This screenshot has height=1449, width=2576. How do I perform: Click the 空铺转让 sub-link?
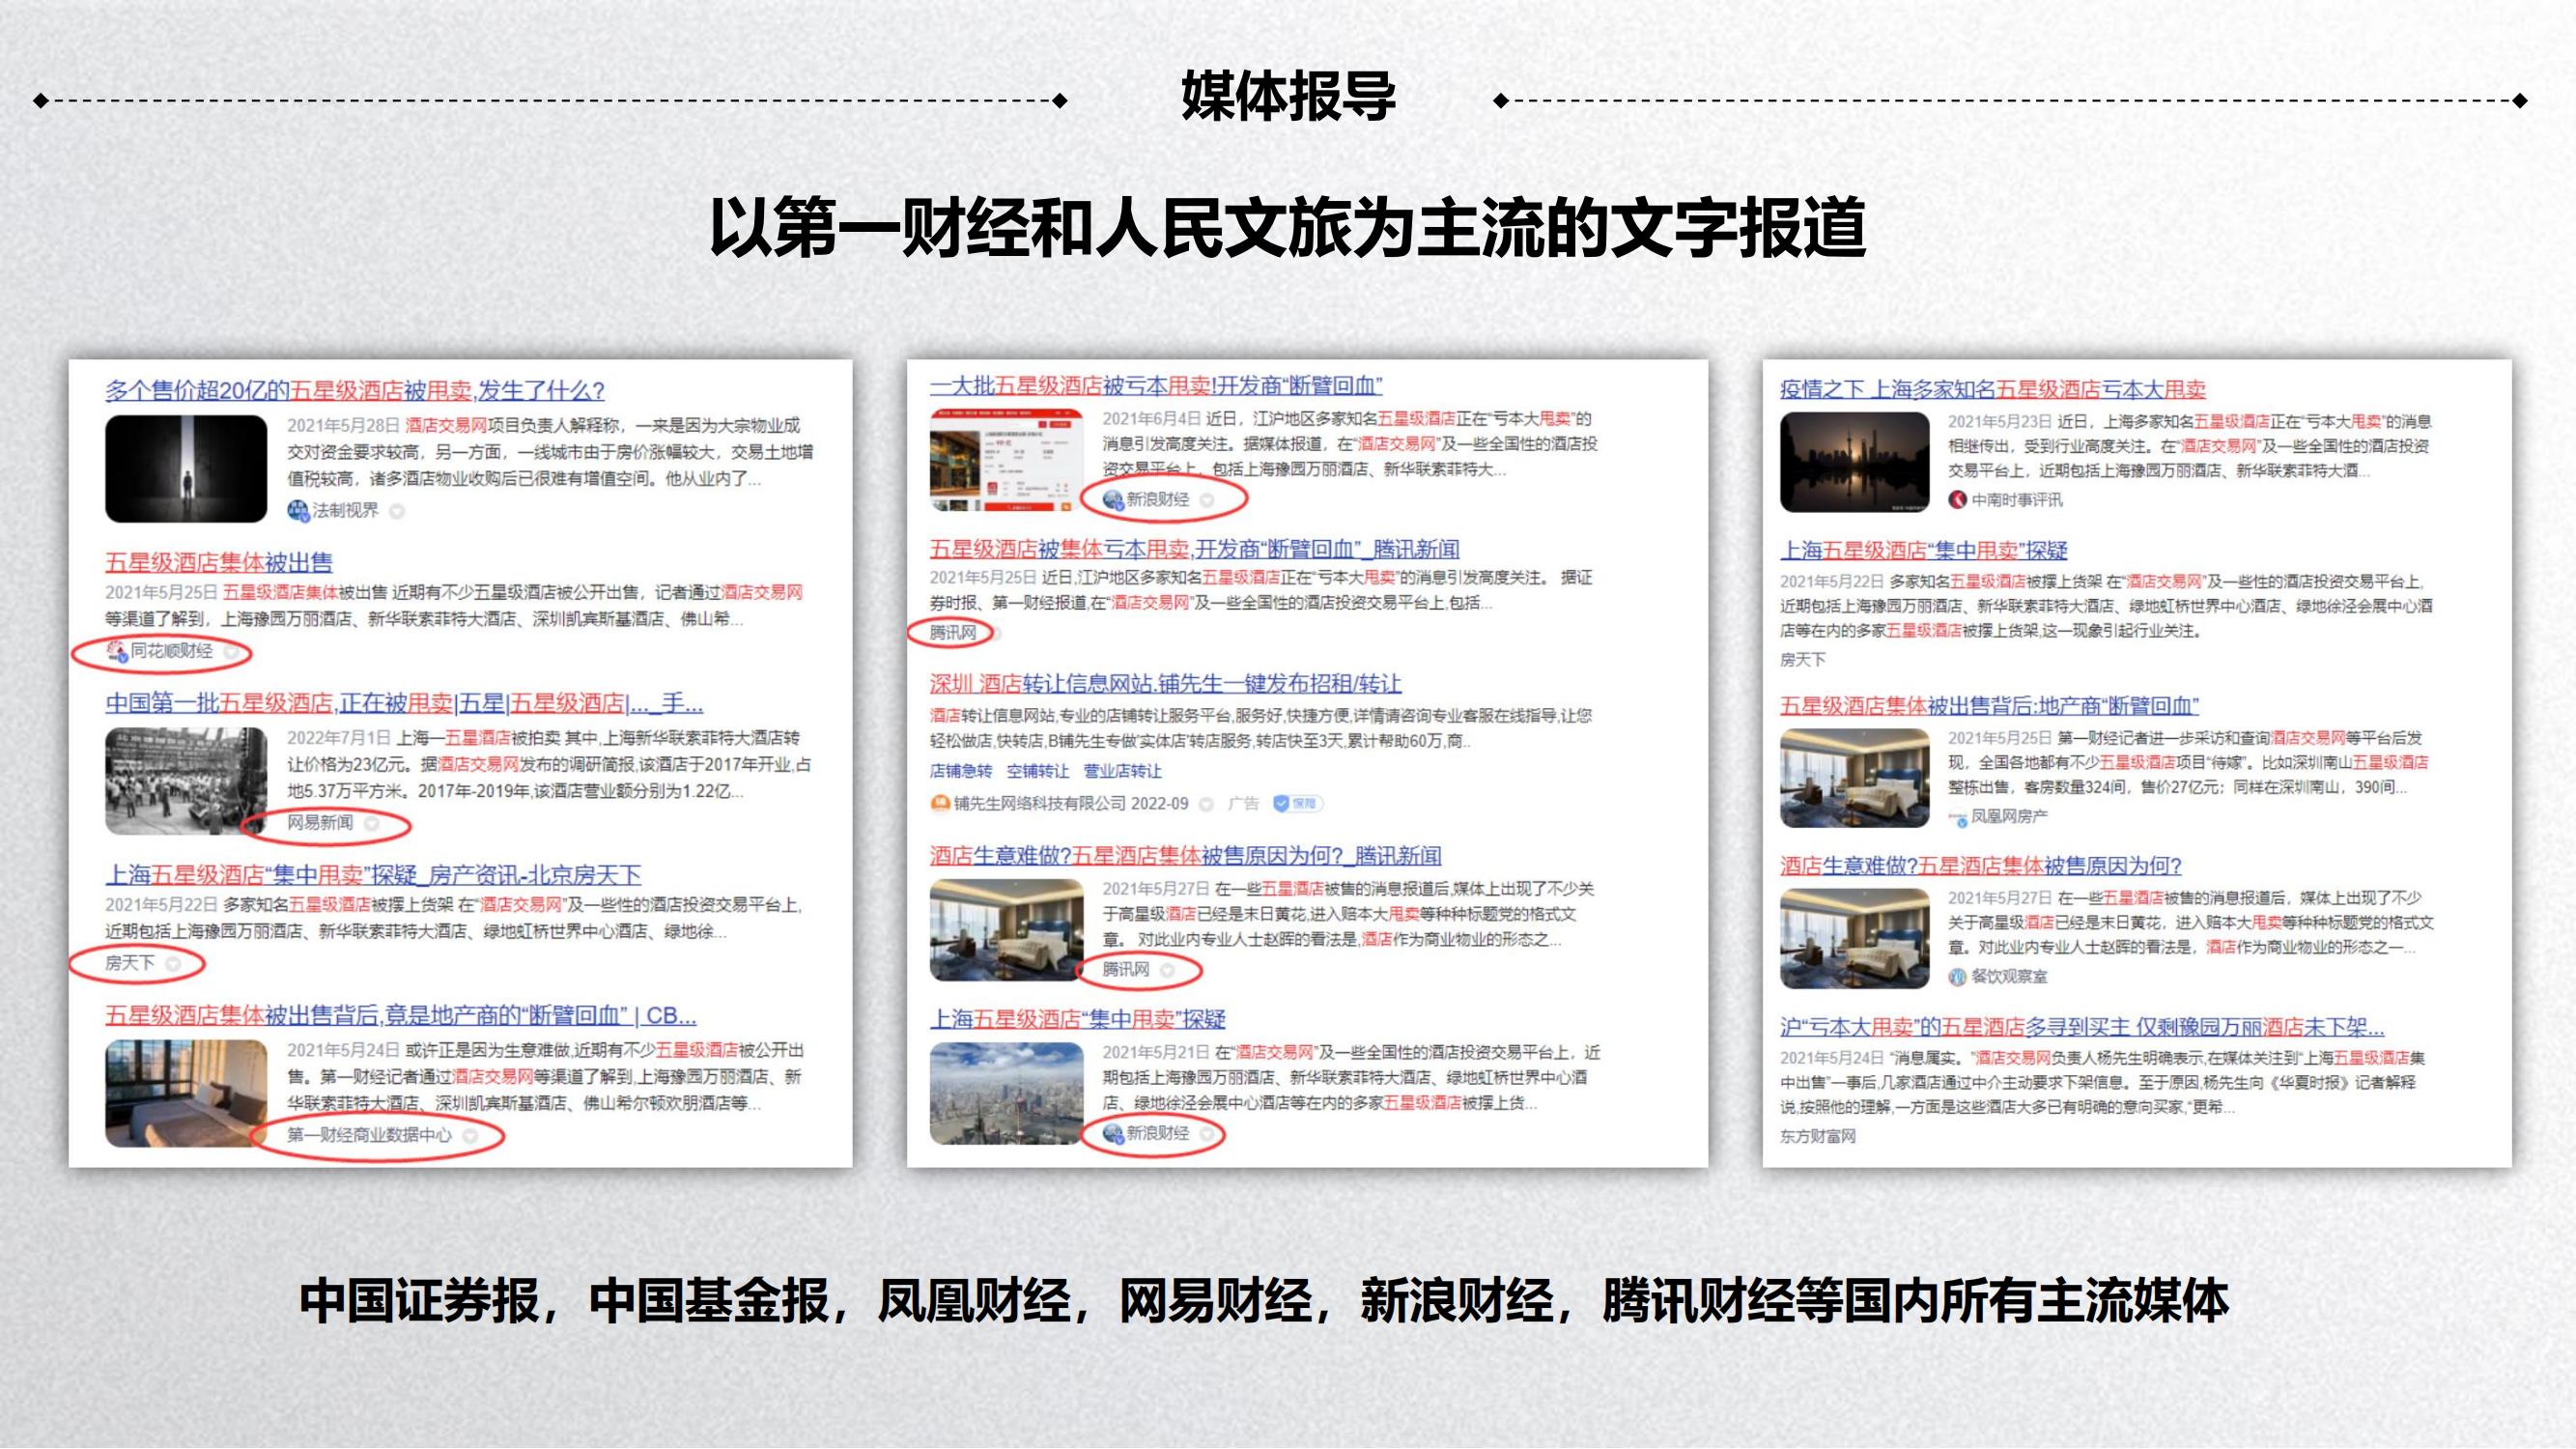(1037, 771)
